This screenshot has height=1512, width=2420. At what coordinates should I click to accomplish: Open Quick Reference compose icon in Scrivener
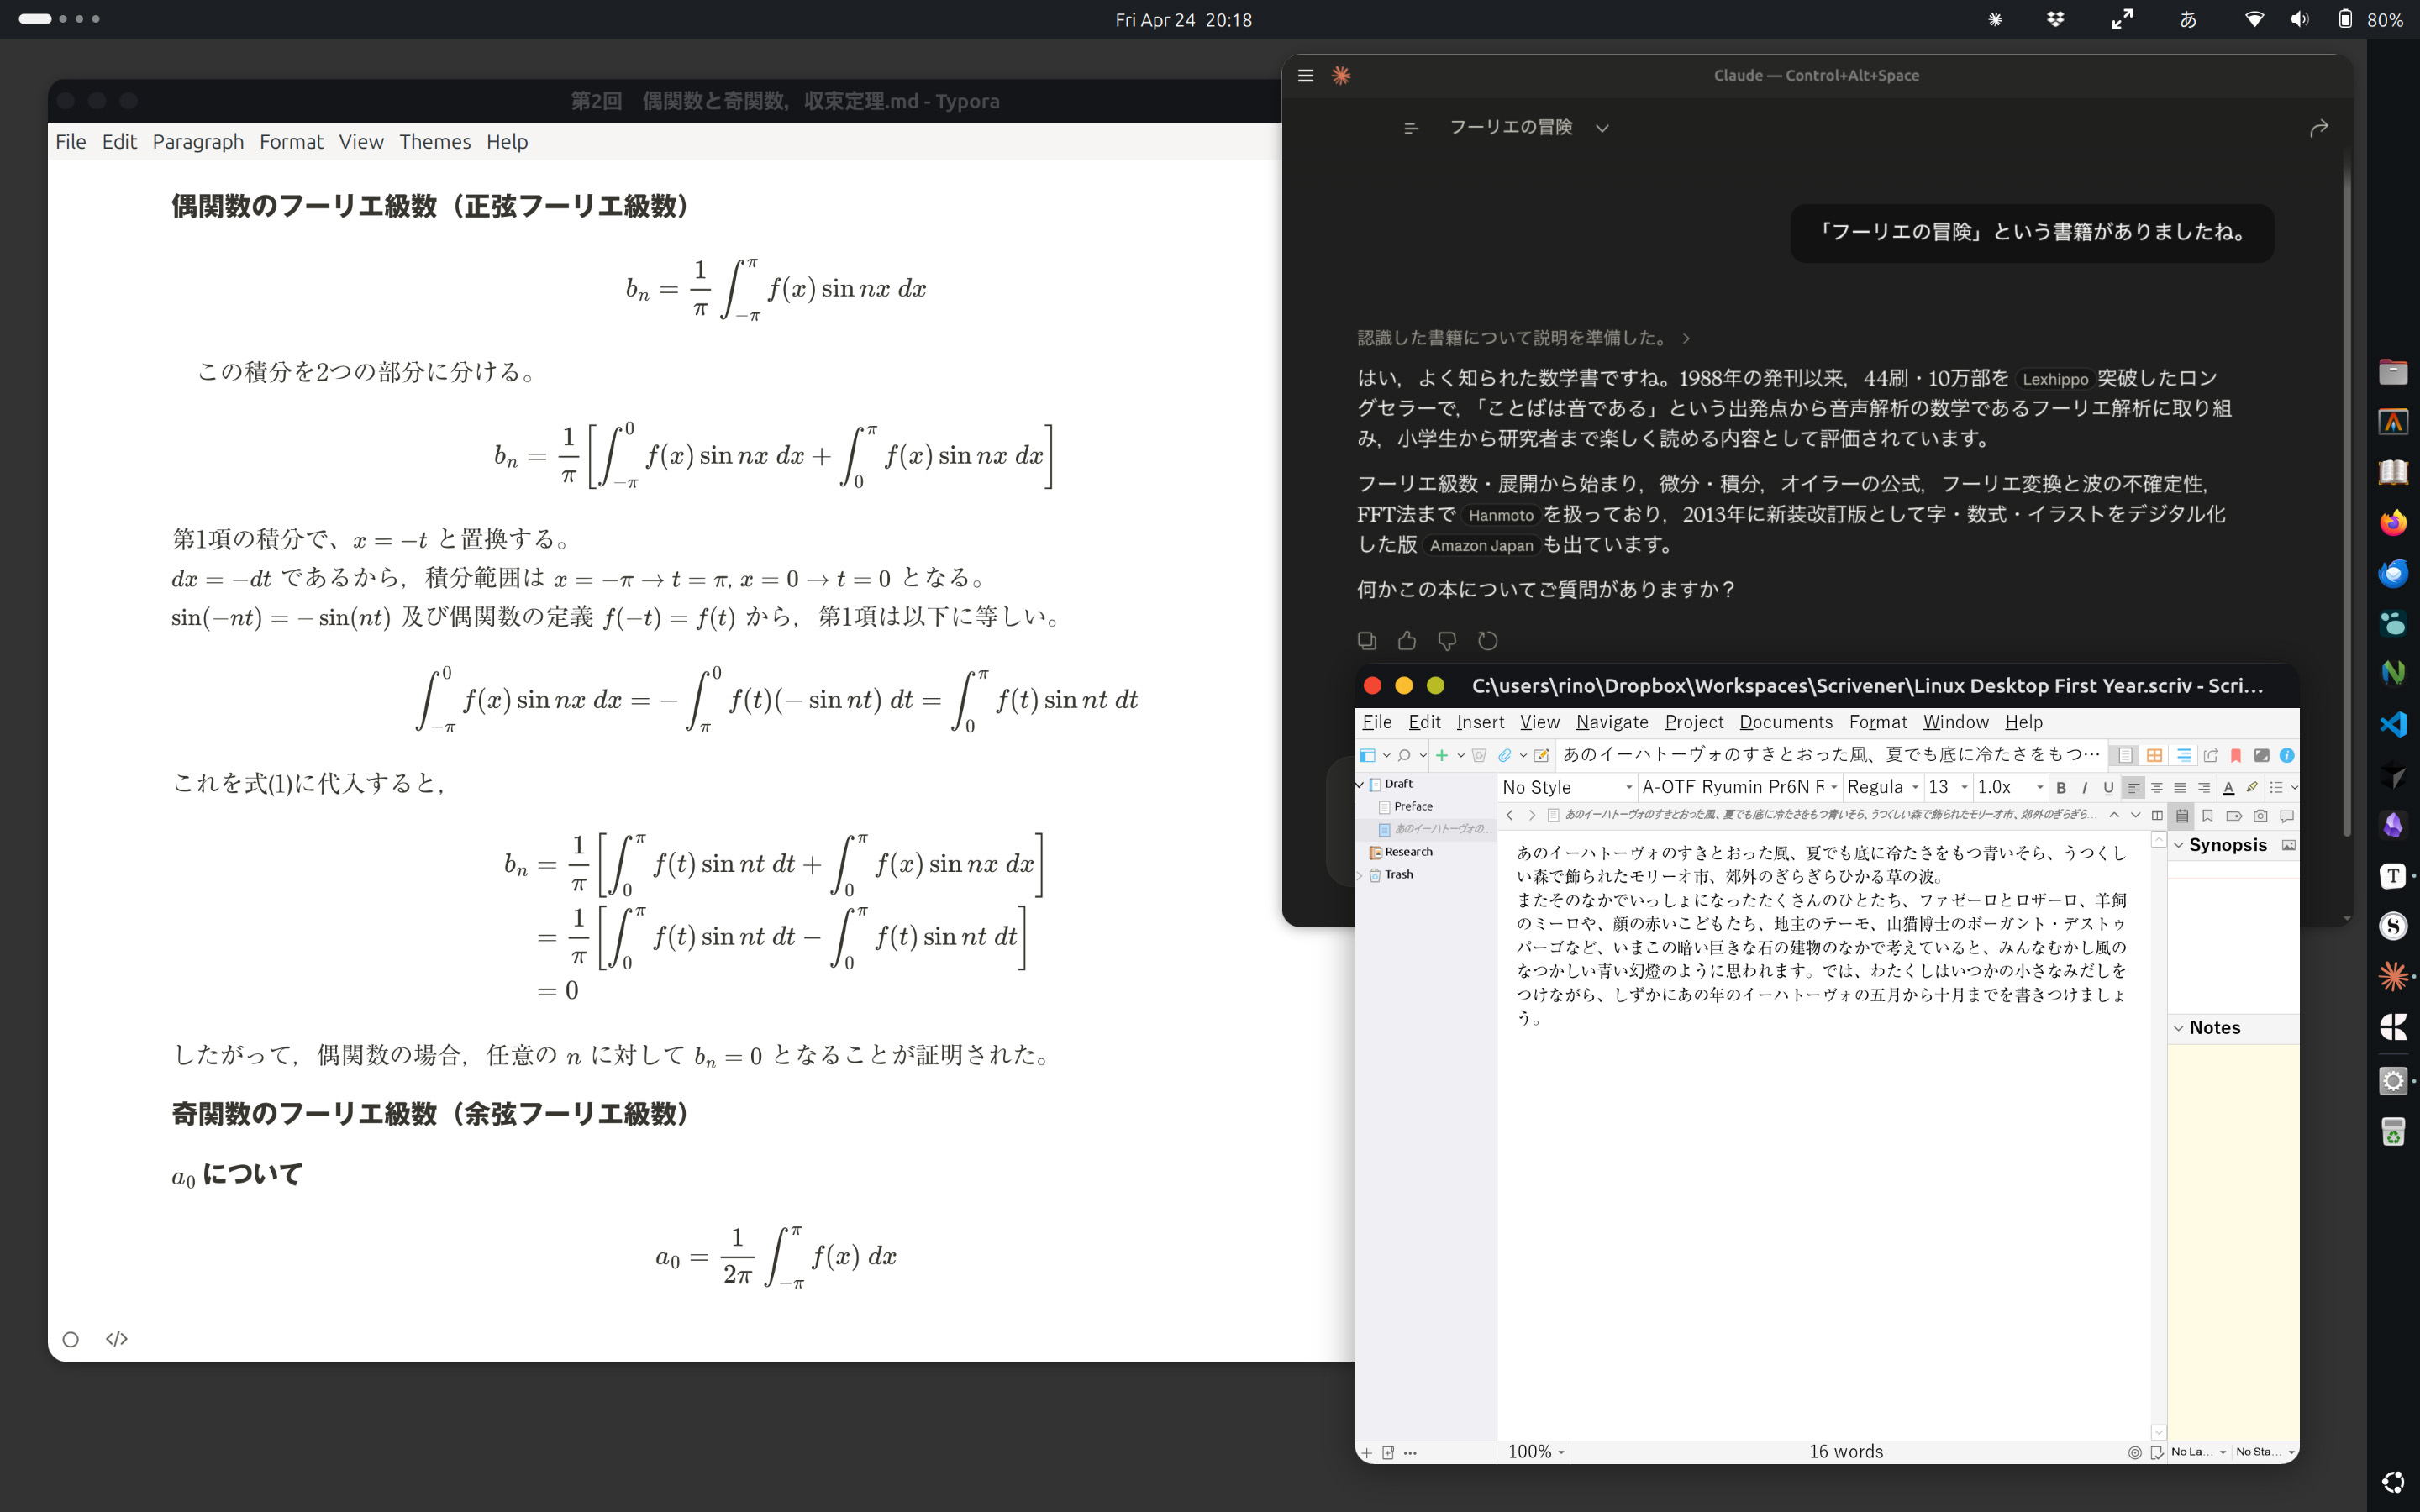click(x=1541, y=755)
